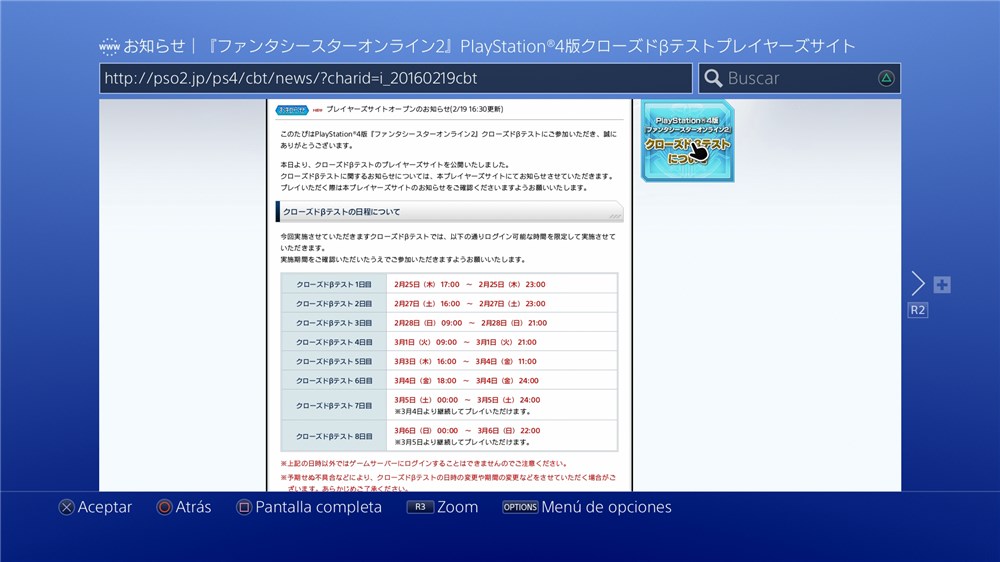This screenshot has width=1000, height=562.
Task: Open the PlayStation 4 closed beta test banner
Action: 688,141
